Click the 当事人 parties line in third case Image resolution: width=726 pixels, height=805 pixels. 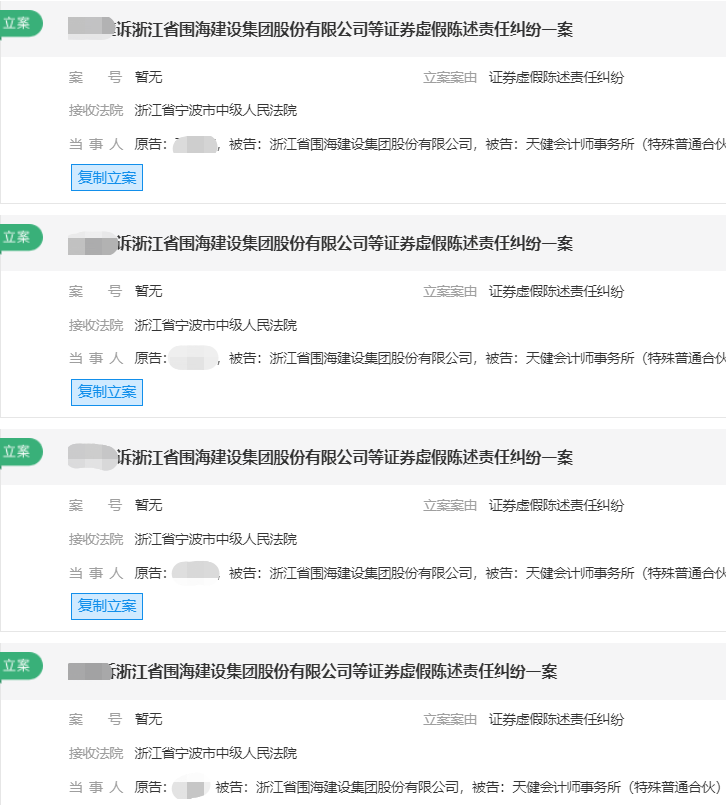coord(397,573)
